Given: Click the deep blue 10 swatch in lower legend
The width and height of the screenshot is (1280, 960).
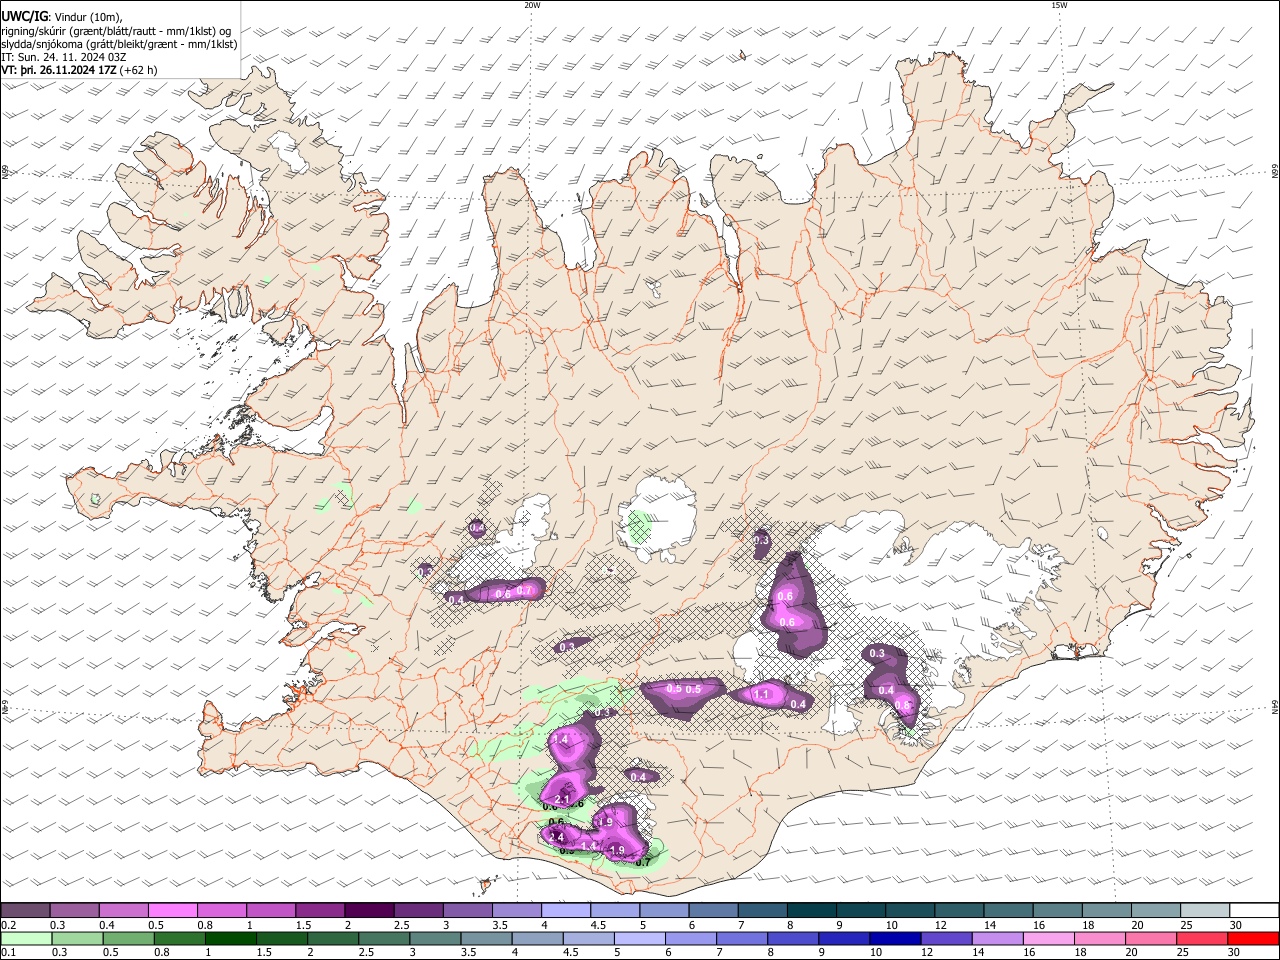Looking at the screenshot, I should coord(895,938).
